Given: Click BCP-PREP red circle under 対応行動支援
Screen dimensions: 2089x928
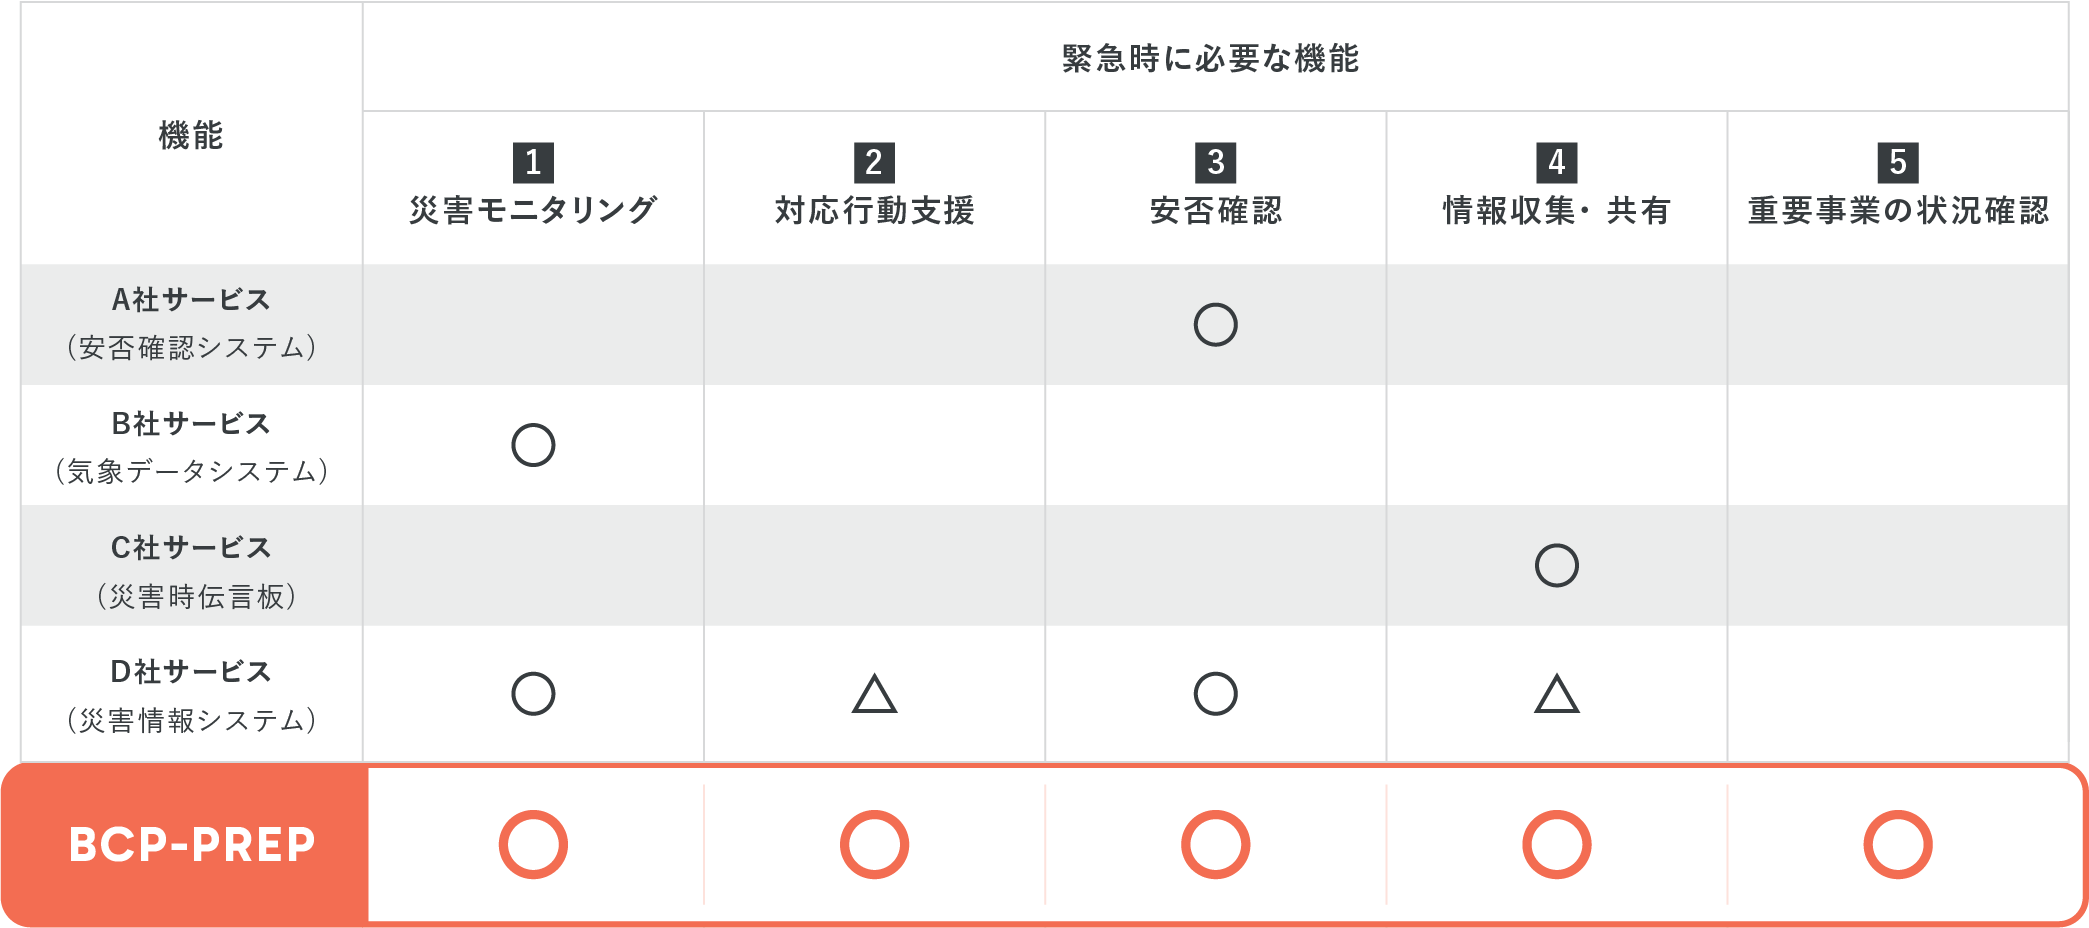Looking at the screenshot, I should [874, 845].
